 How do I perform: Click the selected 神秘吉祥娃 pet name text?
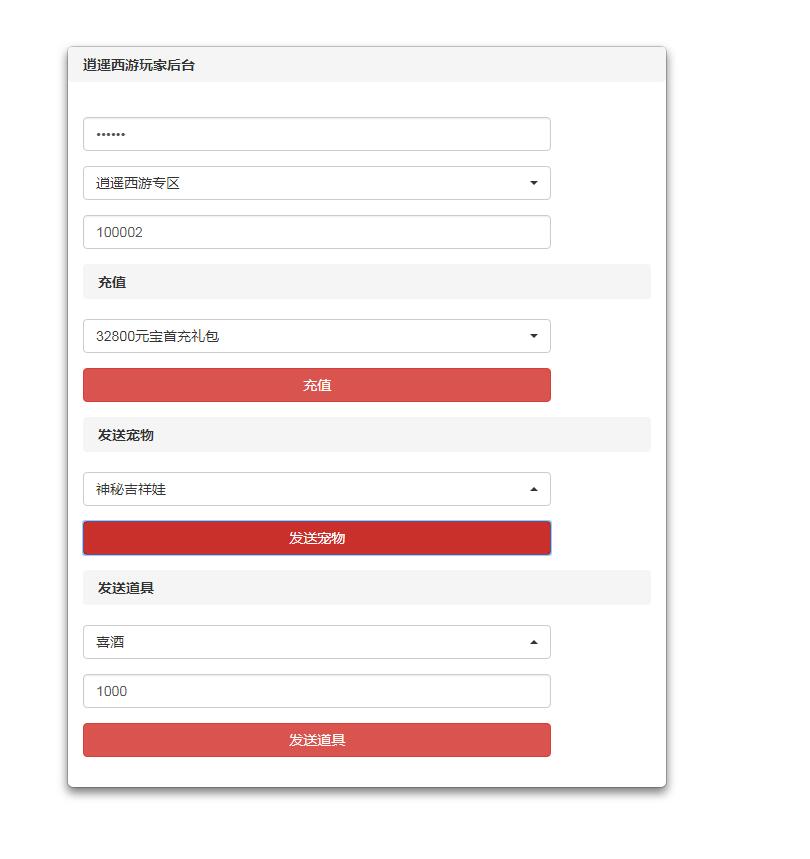click(x=131, y=489)
